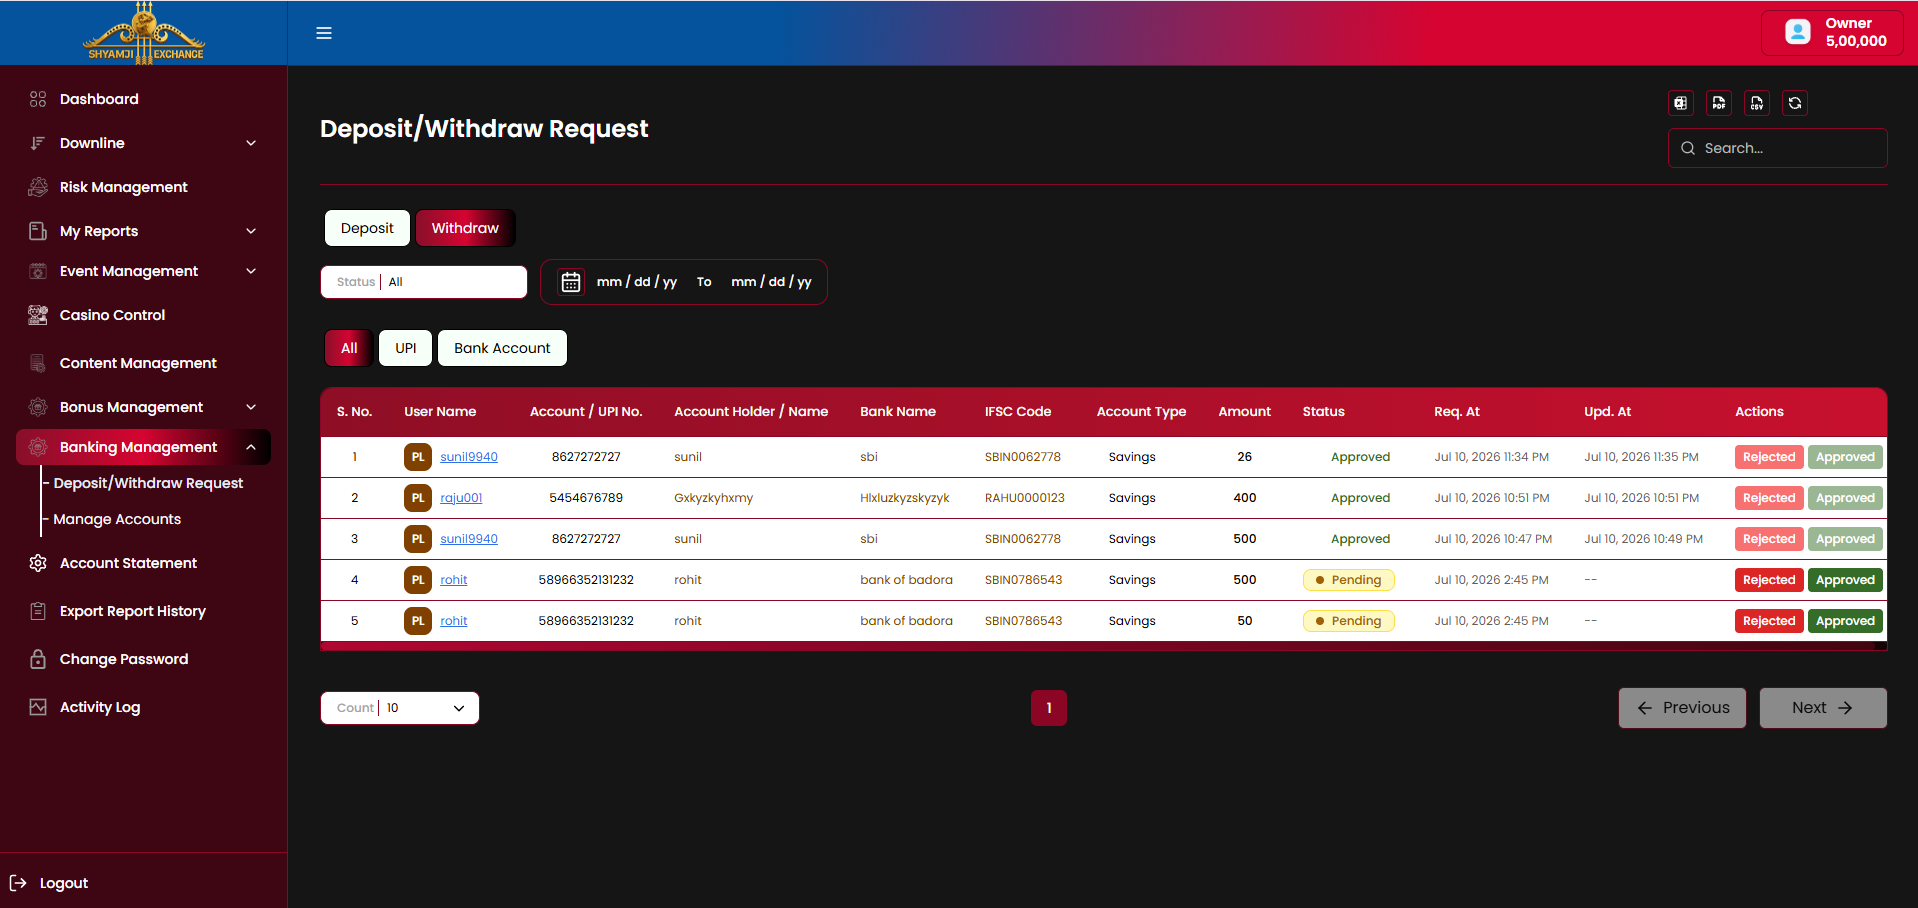Viewport: 1918px width, 908px height.
Task: Click the Risk Management sidebar icon
Action: (38, 187)
